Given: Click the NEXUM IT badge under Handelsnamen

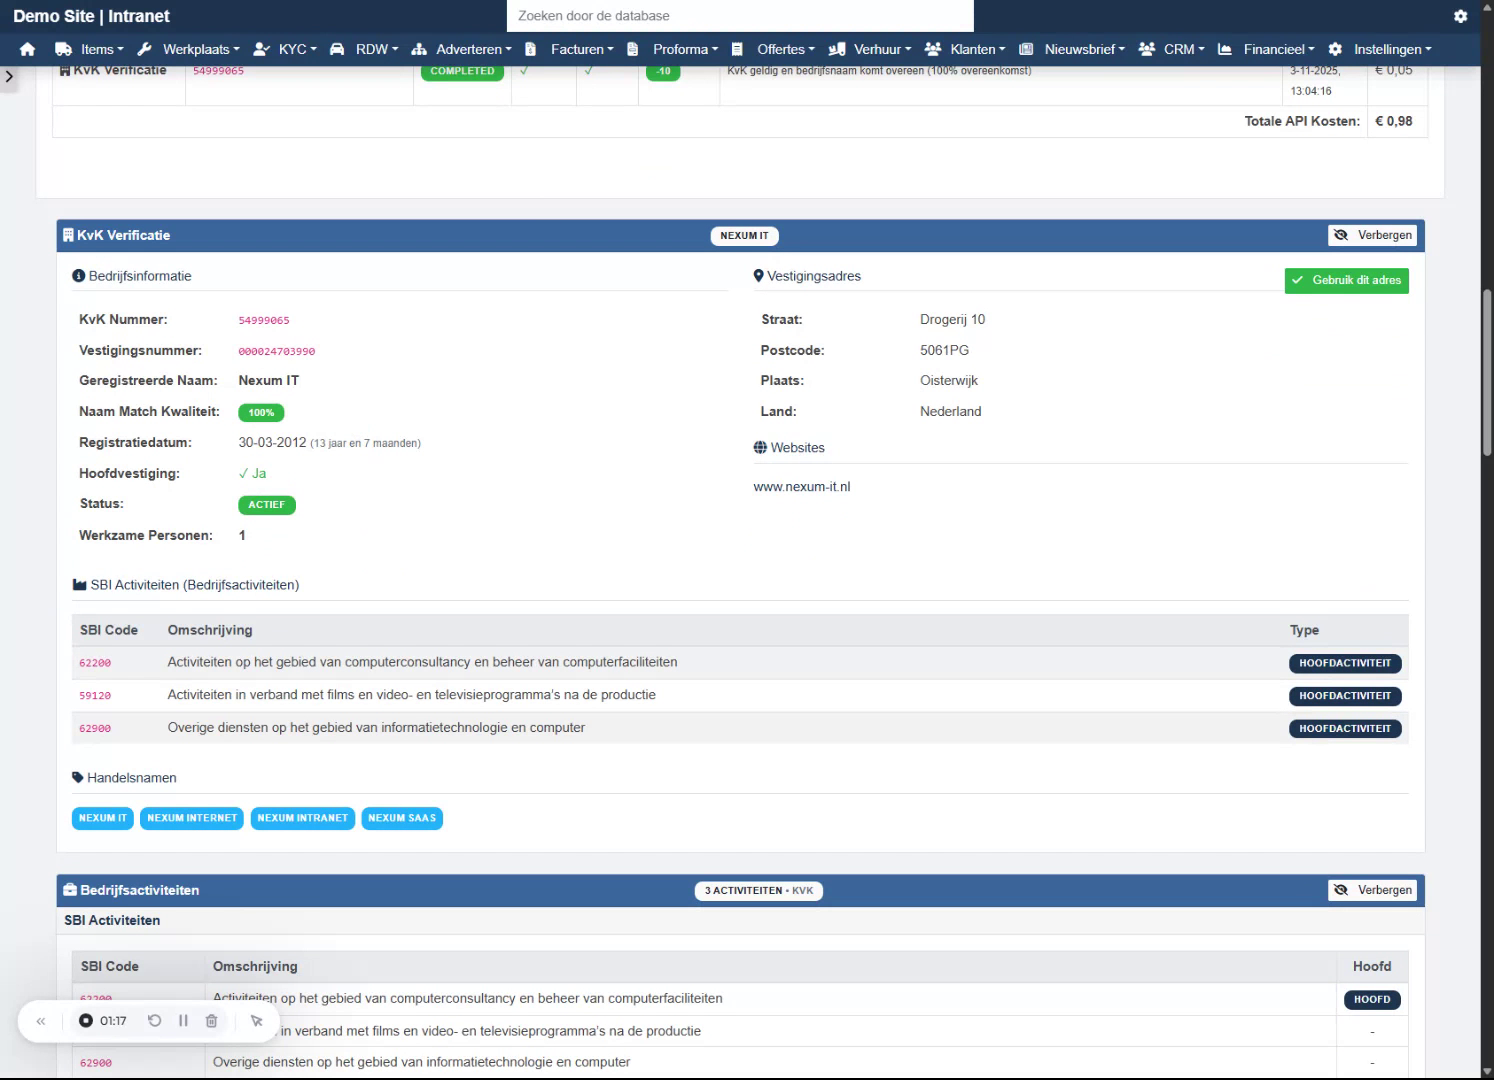Looking at the screenshot, I should pos(103,818).
